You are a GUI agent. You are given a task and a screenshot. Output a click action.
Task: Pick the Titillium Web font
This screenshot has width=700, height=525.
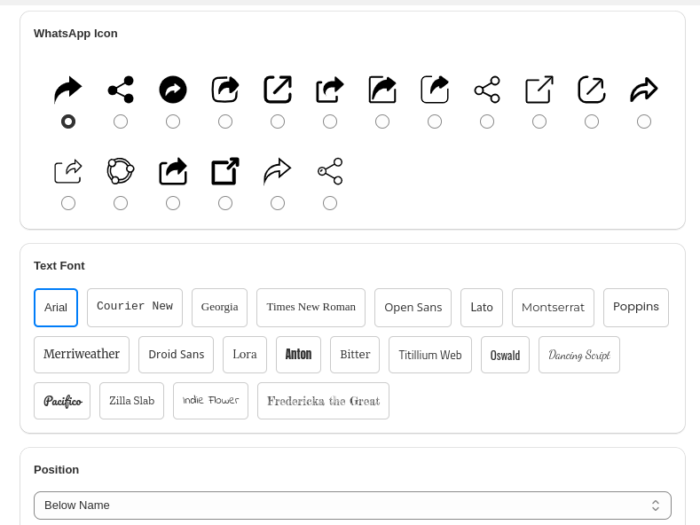coord(430,354)
